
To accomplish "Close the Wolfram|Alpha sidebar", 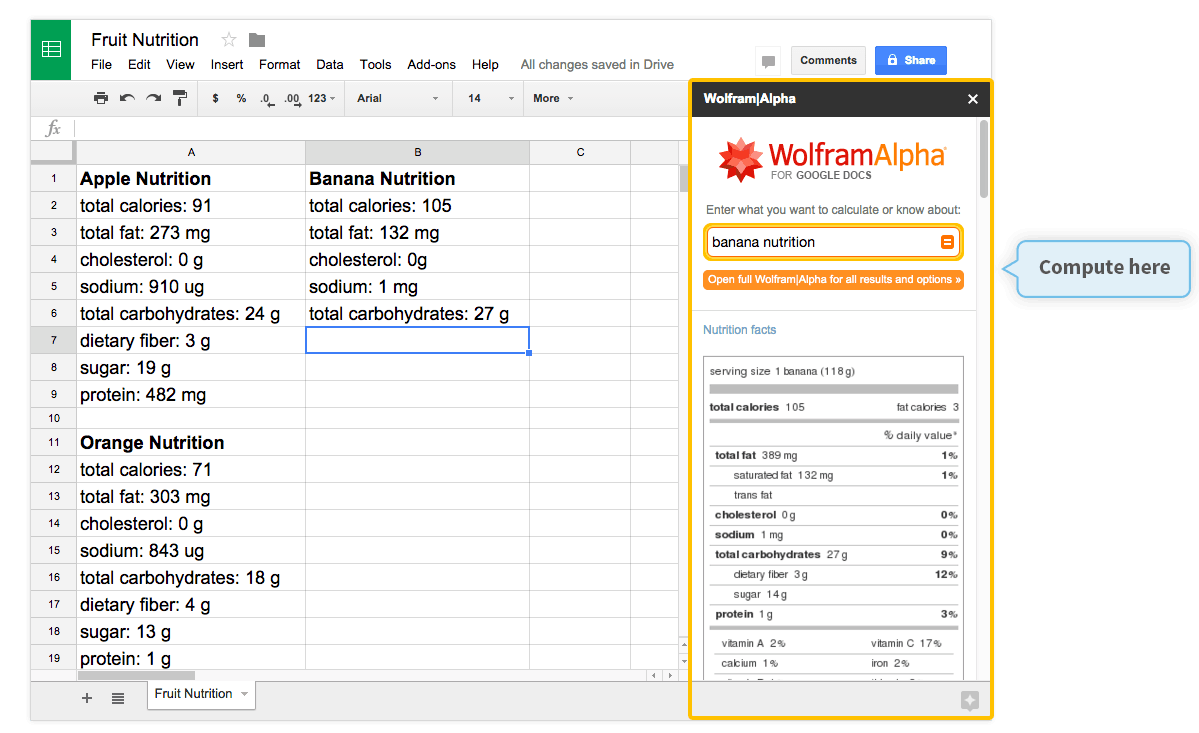I will (973, 99).
